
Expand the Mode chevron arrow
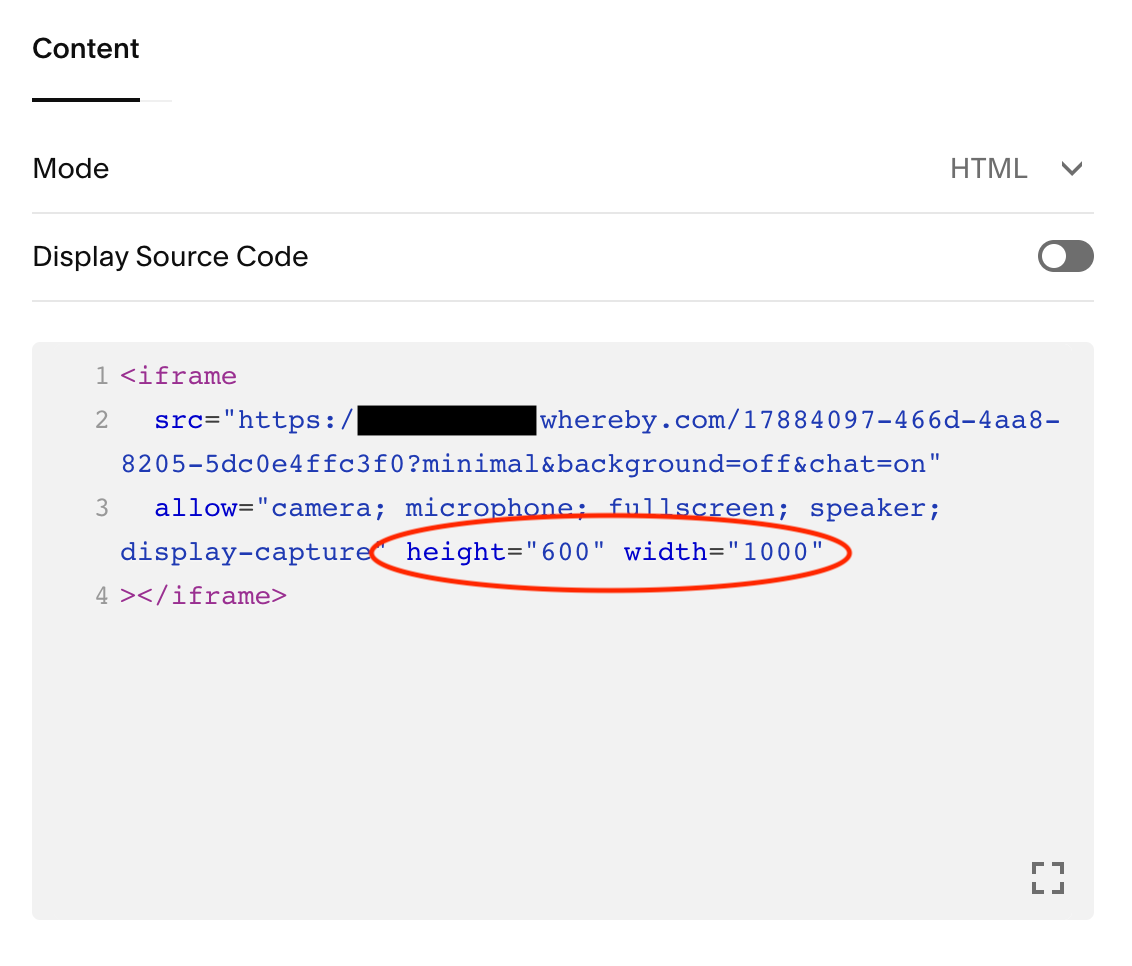1072,169
